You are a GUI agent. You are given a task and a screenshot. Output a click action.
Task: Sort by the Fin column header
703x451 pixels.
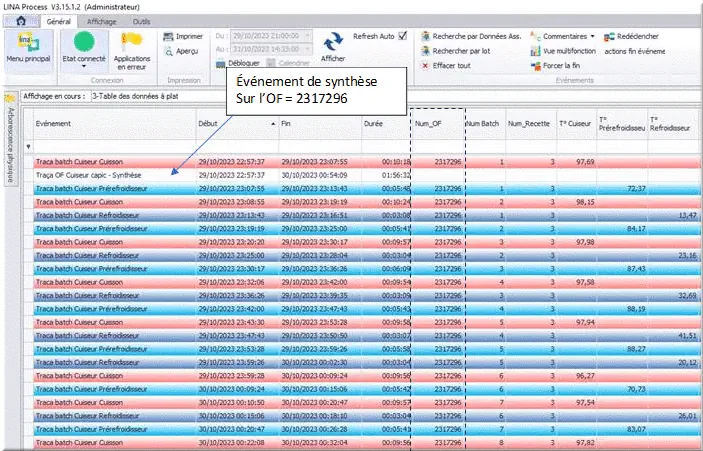(x=320, y=124)
